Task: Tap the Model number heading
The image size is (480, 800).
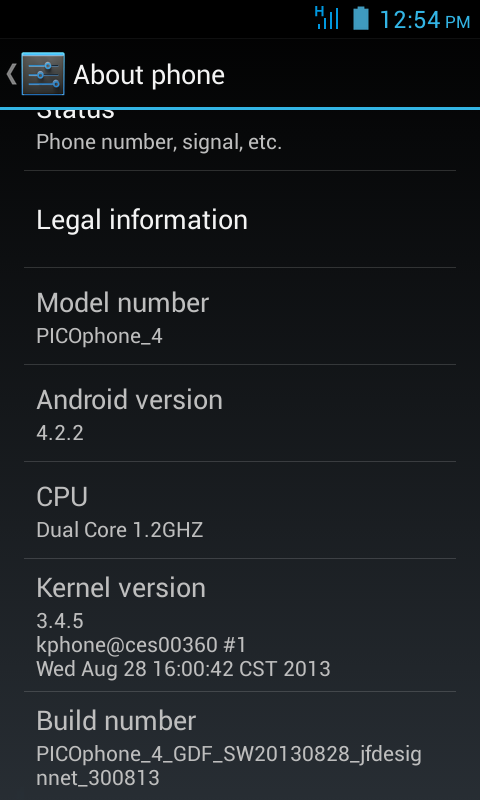Action: (x=122, y=303)
